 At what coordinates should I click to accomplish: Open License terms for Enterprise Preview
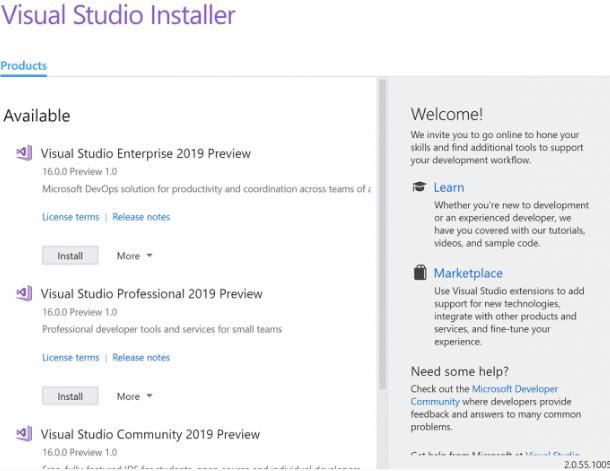[70, 217]
